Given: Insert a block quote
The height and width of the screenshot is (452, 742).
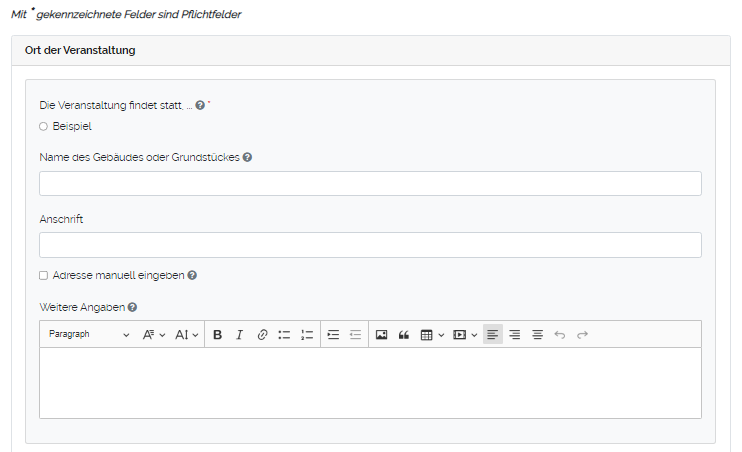Looking at the screenshot, I should pos(404,335).
